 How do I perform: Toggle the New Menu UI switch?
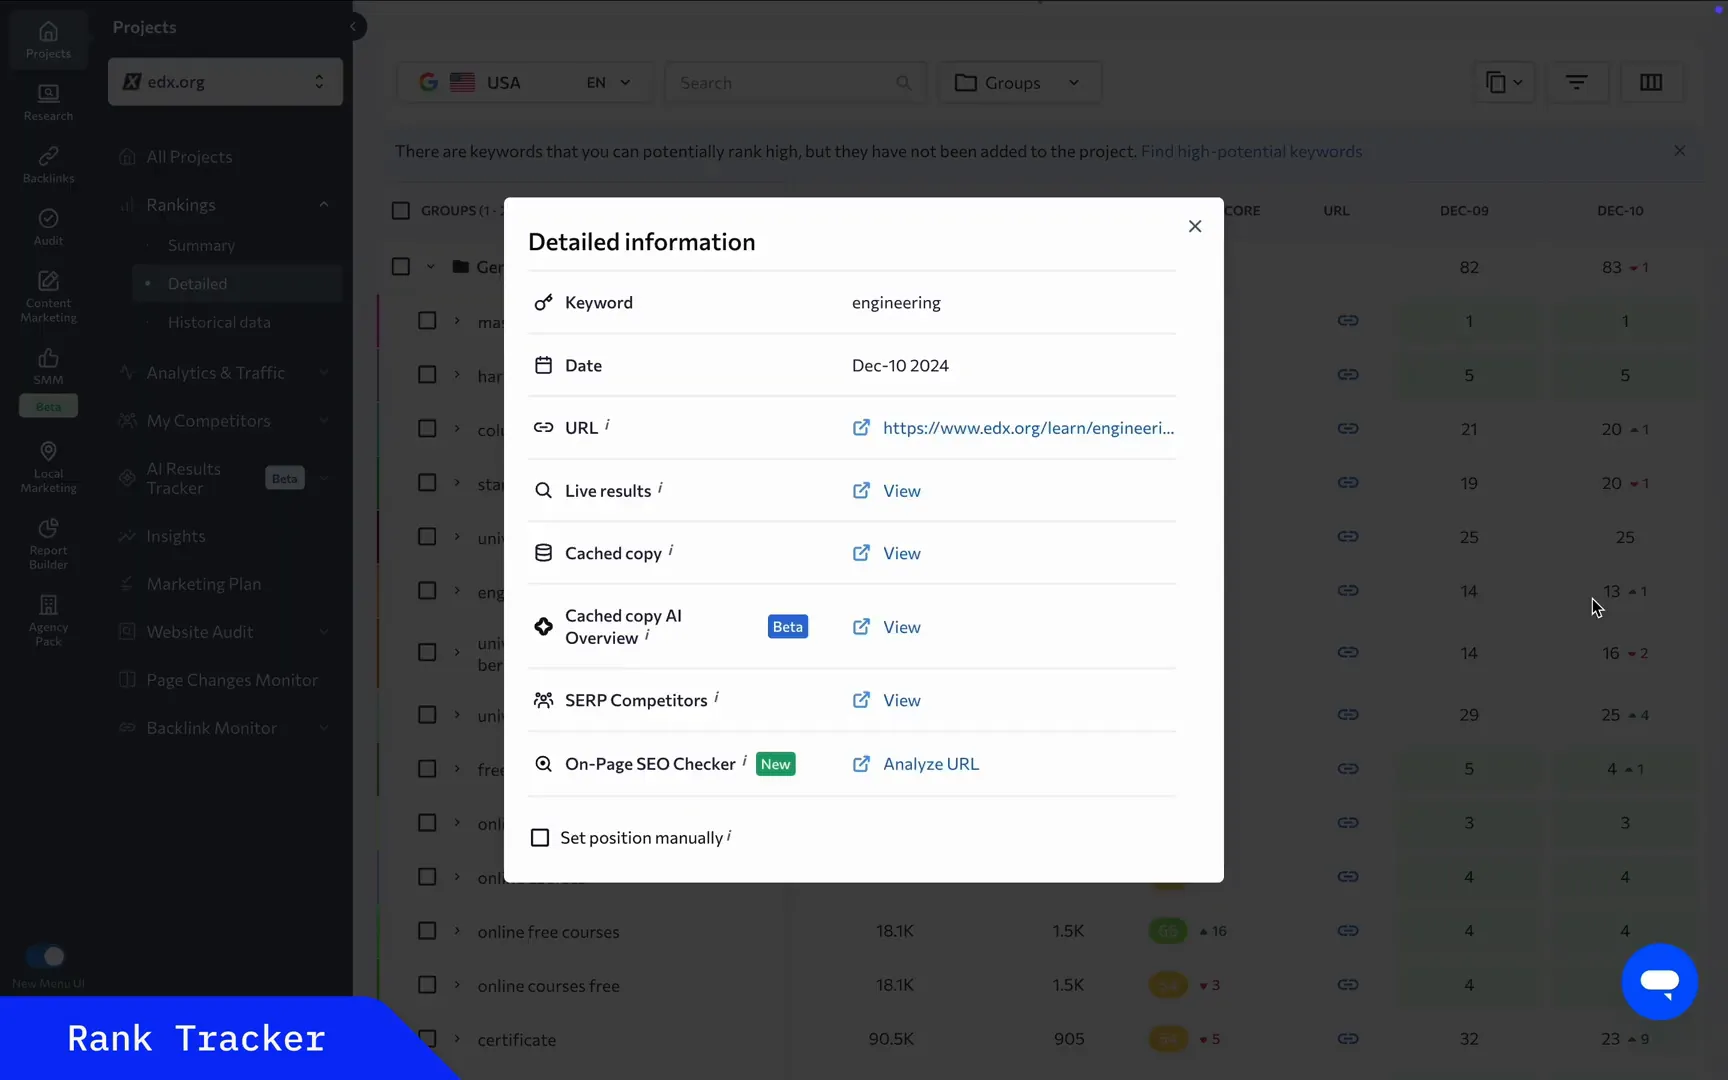44,955
